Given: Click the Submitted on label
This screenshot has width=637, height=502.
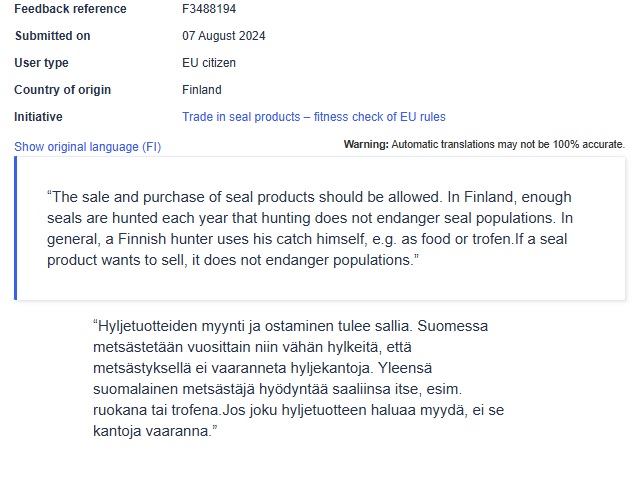Looking at the screenshot, I should click(x=52, y=36).
